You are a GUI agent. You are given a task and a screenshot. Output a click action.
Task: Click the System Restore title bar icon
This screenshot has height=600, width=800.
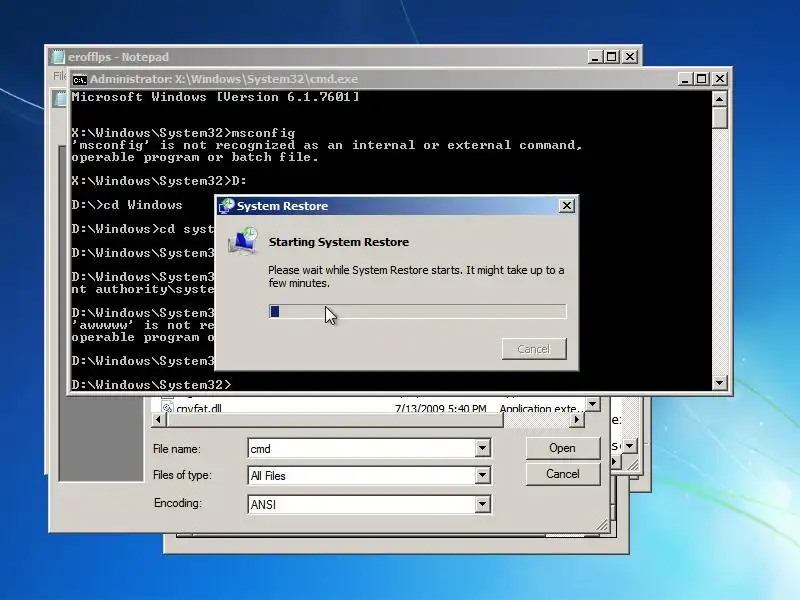coord(226,206)
